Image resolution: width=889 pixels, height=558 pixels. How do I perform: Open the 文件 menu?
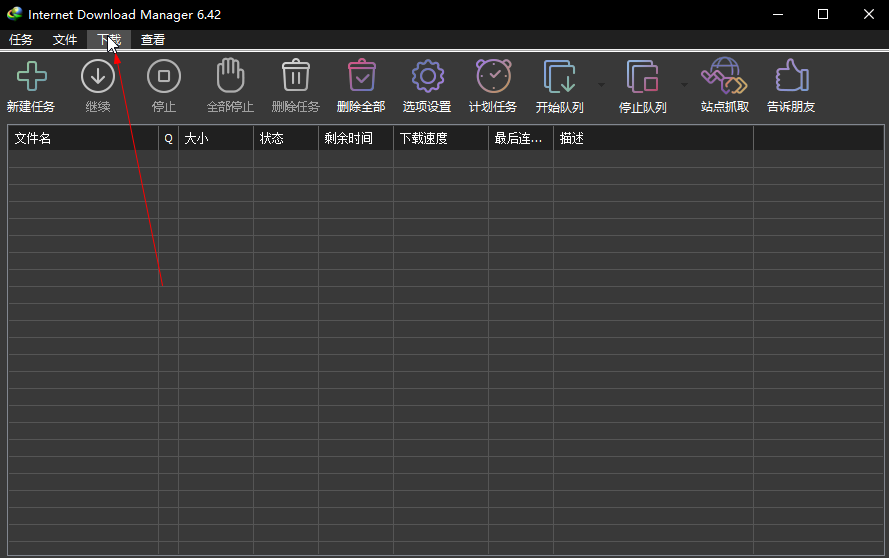click(65, 40)
